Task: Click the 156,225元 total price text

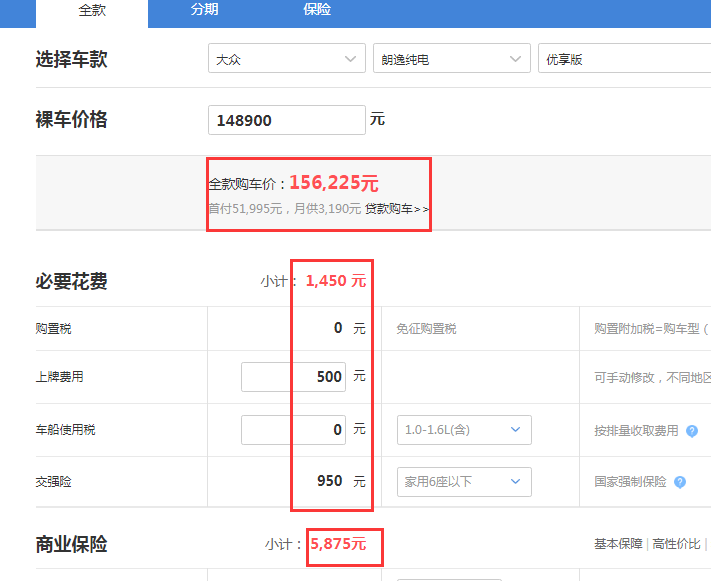Action: (334, 183)
